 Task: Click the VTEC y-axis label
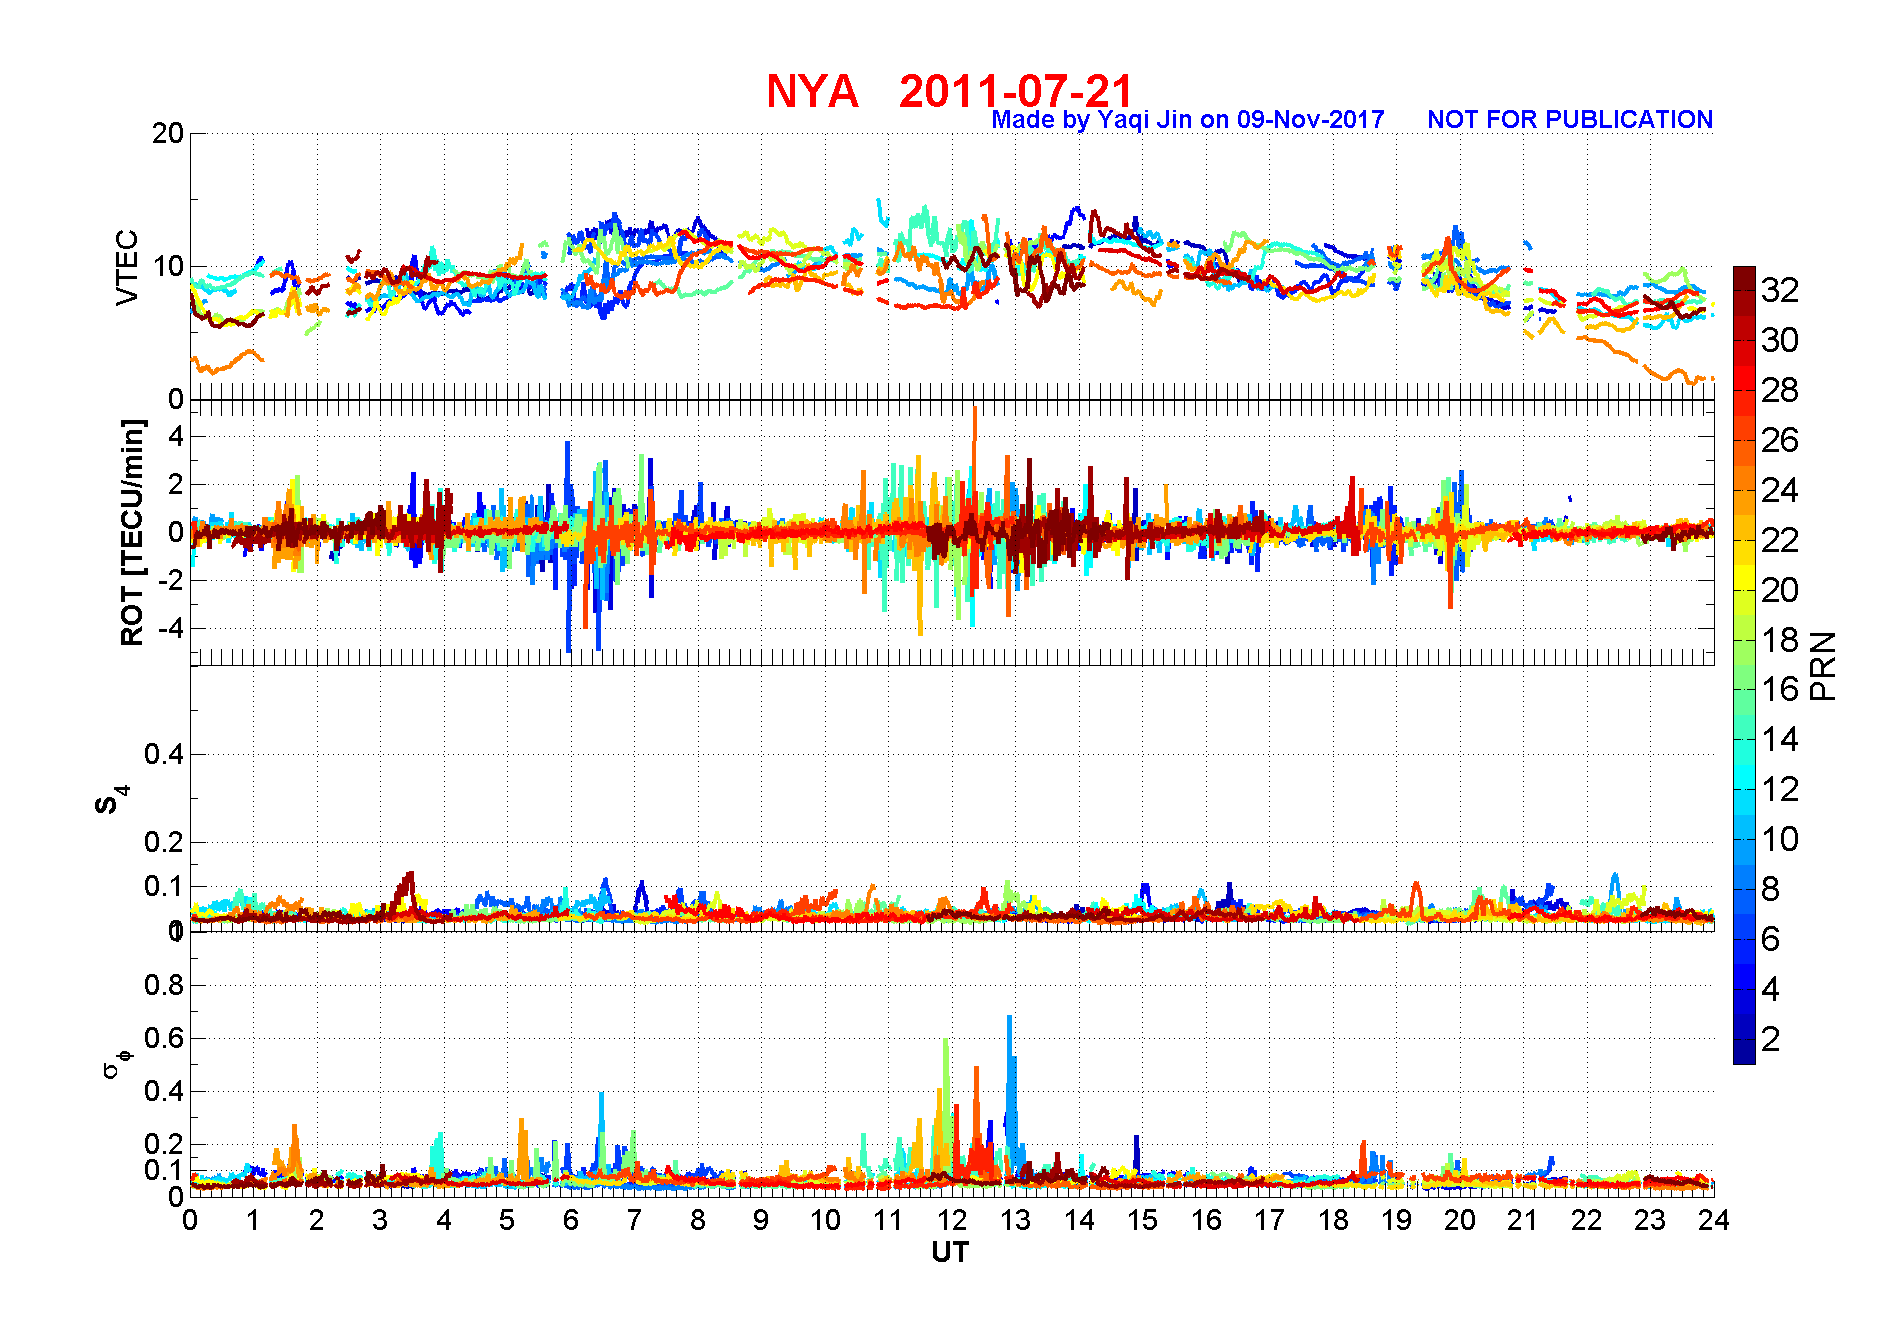pos(127,267)
